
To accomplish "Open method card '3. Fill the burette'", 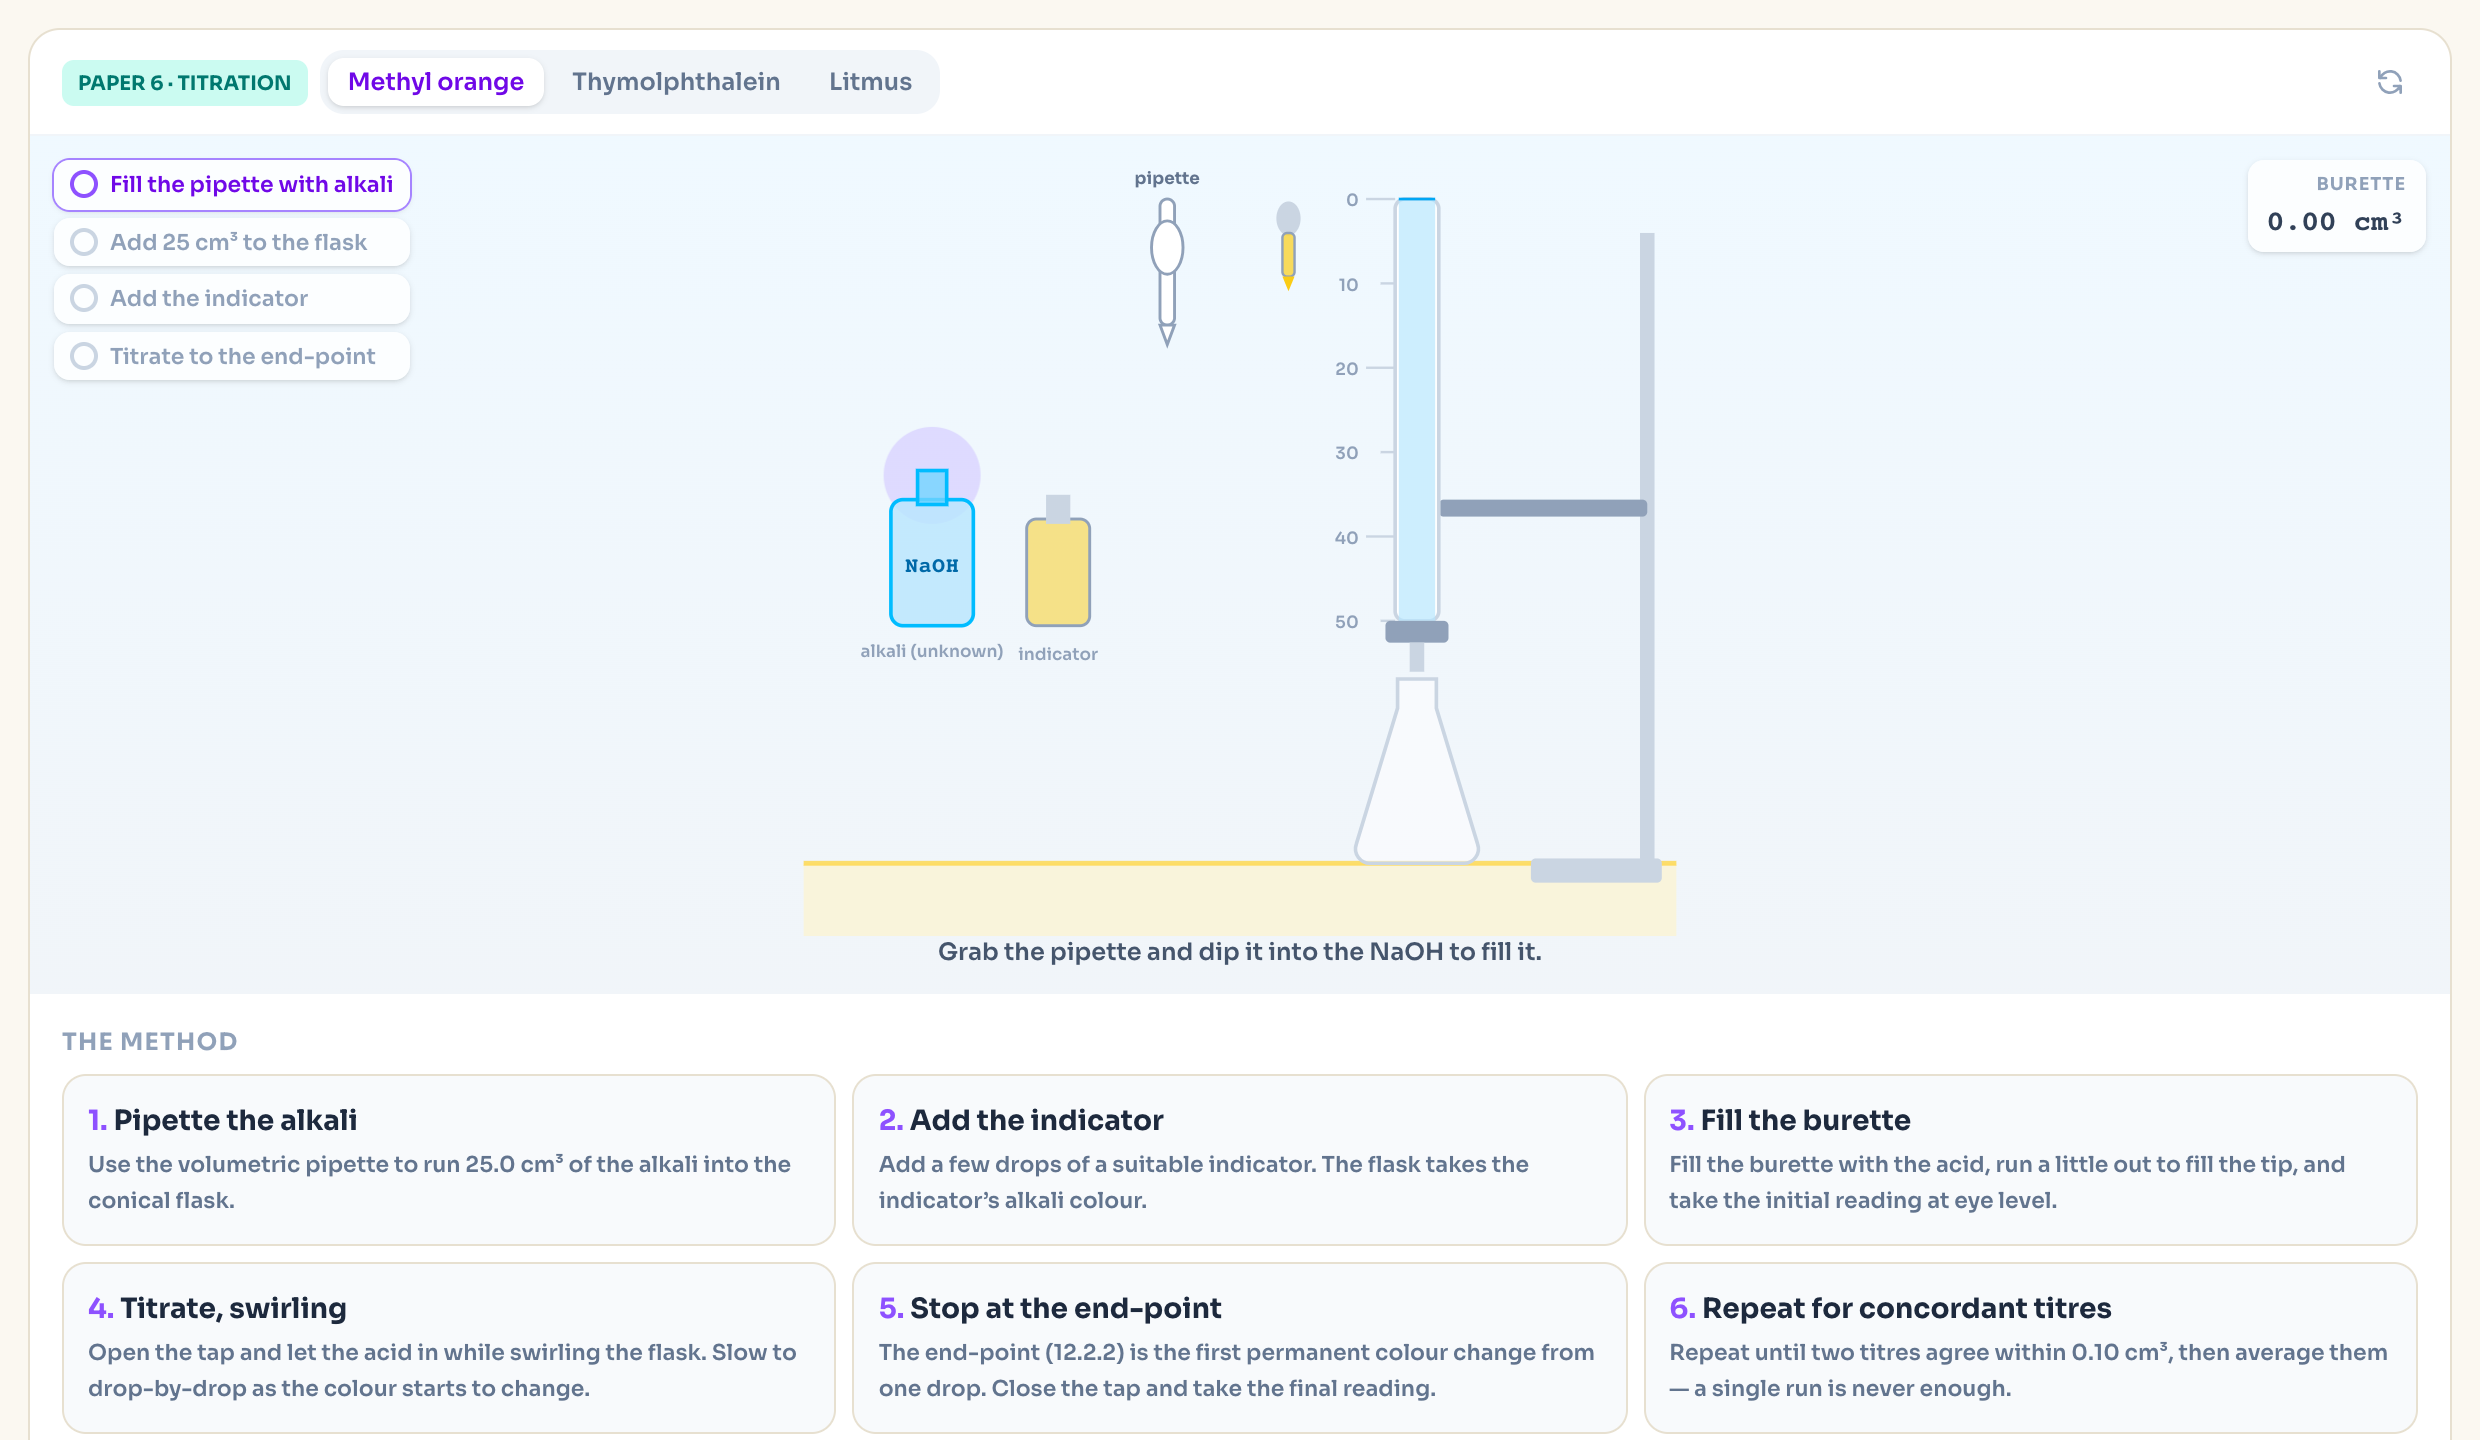I will coord(2030,1160).
